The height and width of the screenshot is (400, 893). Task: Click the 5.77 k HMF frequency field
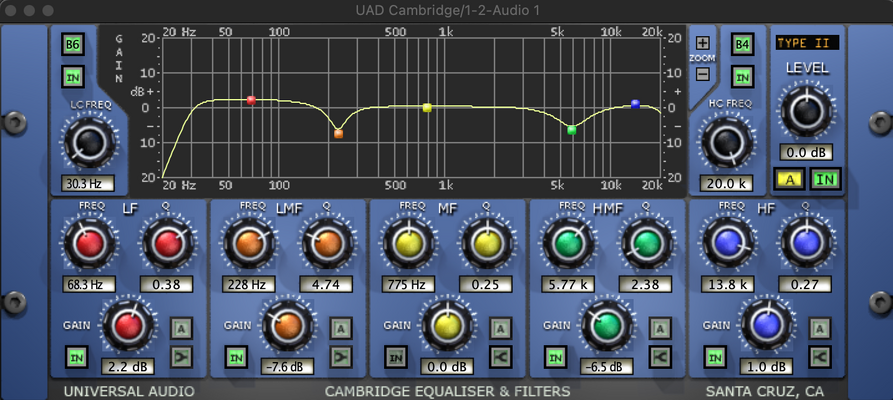point(567,284)
